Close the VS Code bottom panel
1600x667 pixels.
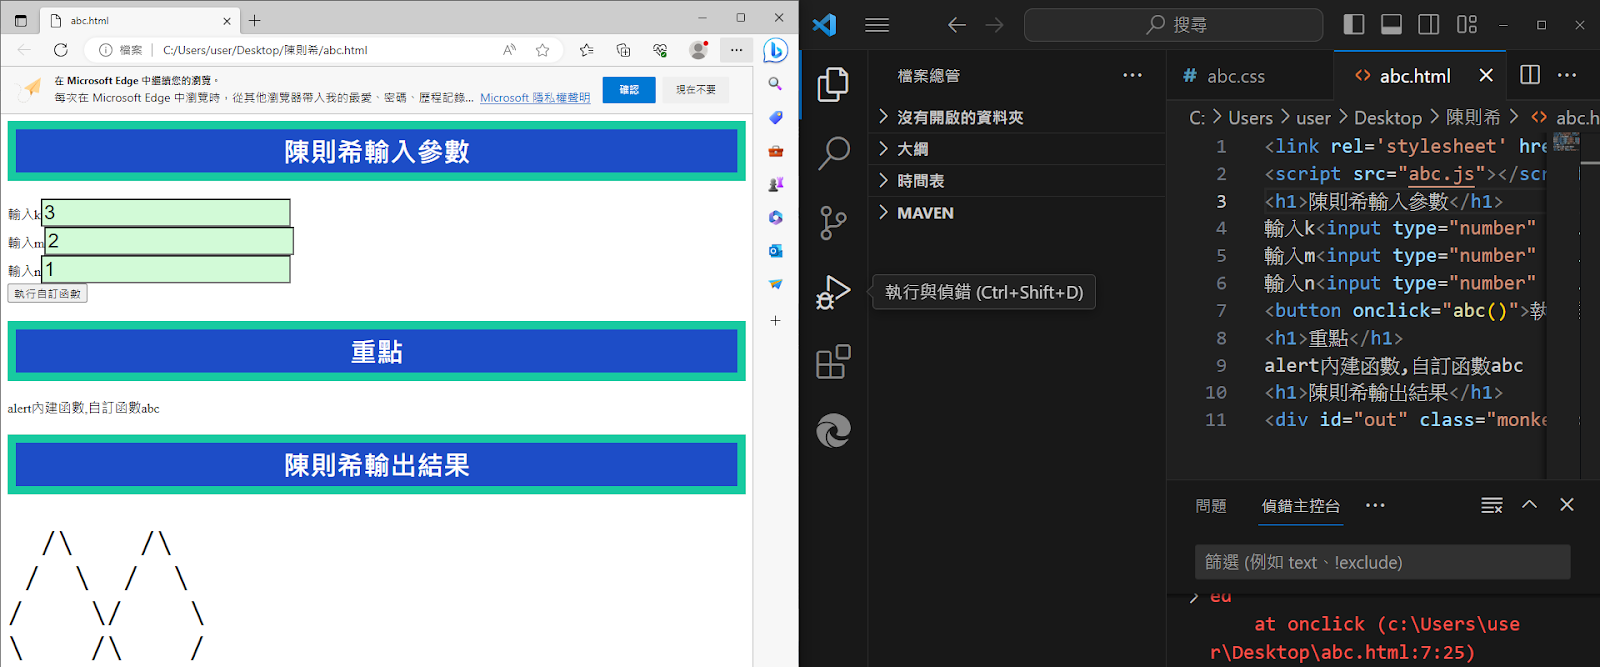(x=1567, y=505)
